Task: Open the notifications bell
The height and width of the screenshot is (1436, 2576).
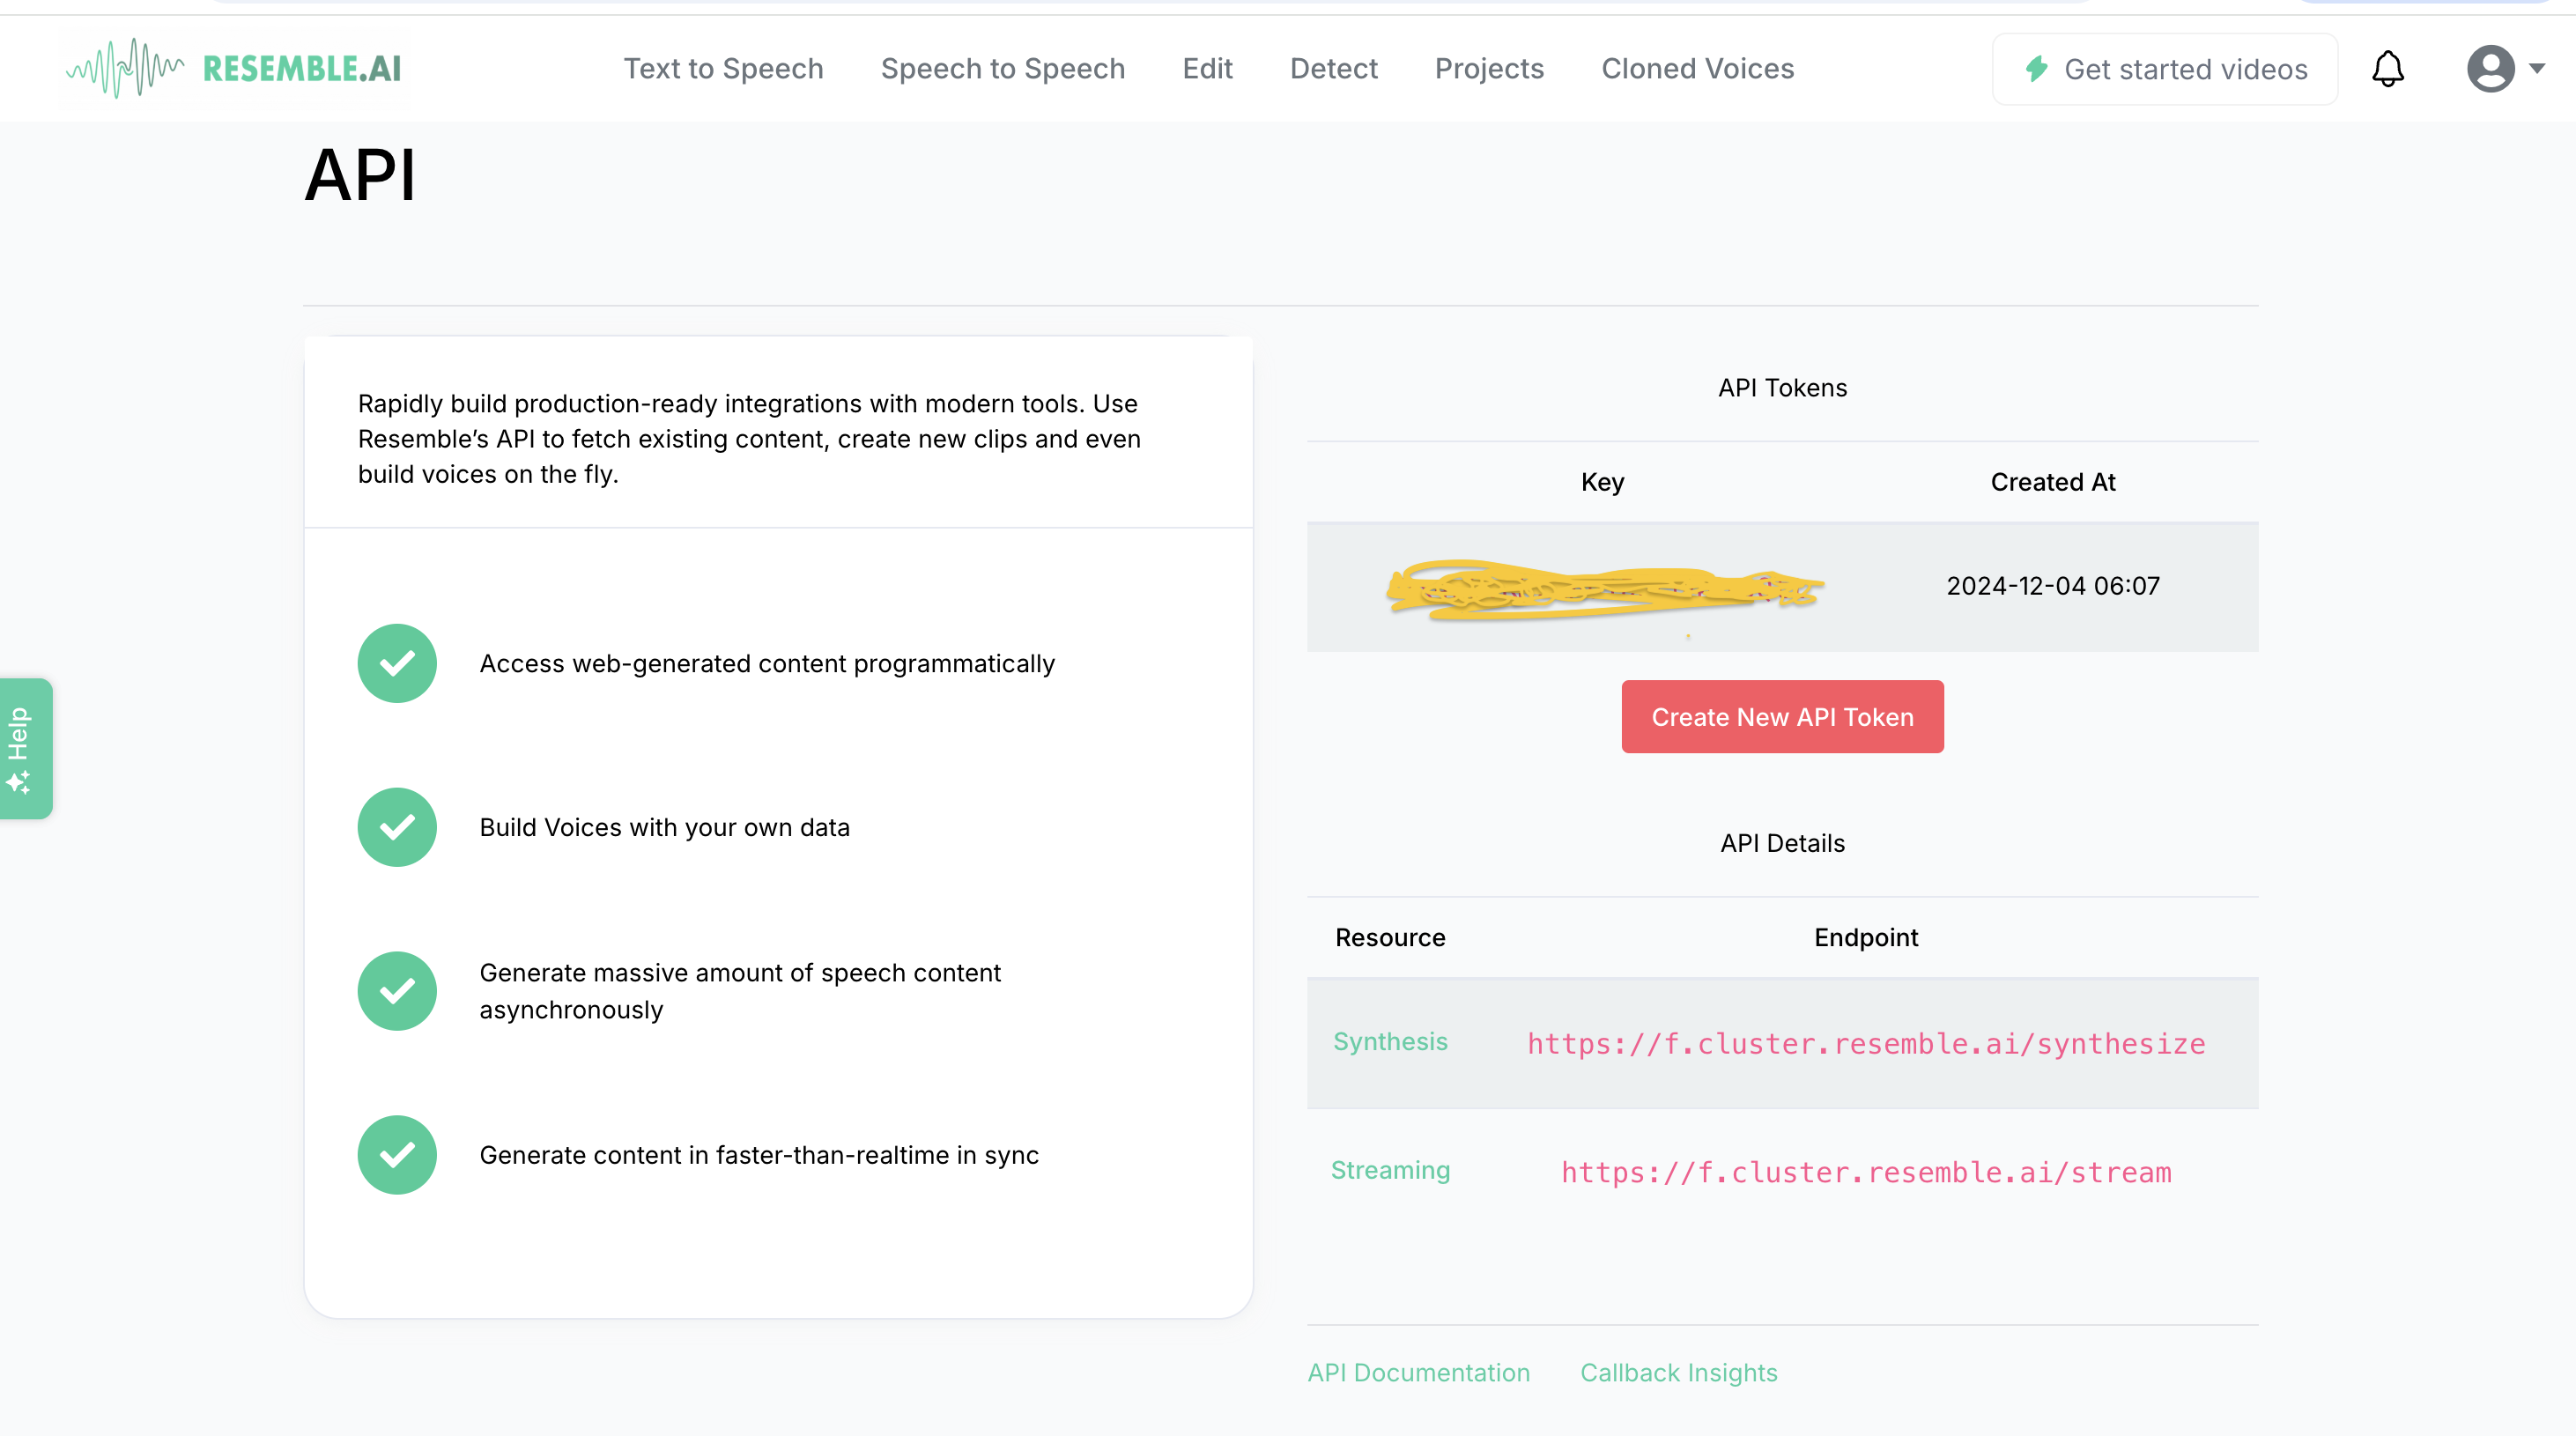Action: click(x=2389, y=68)
